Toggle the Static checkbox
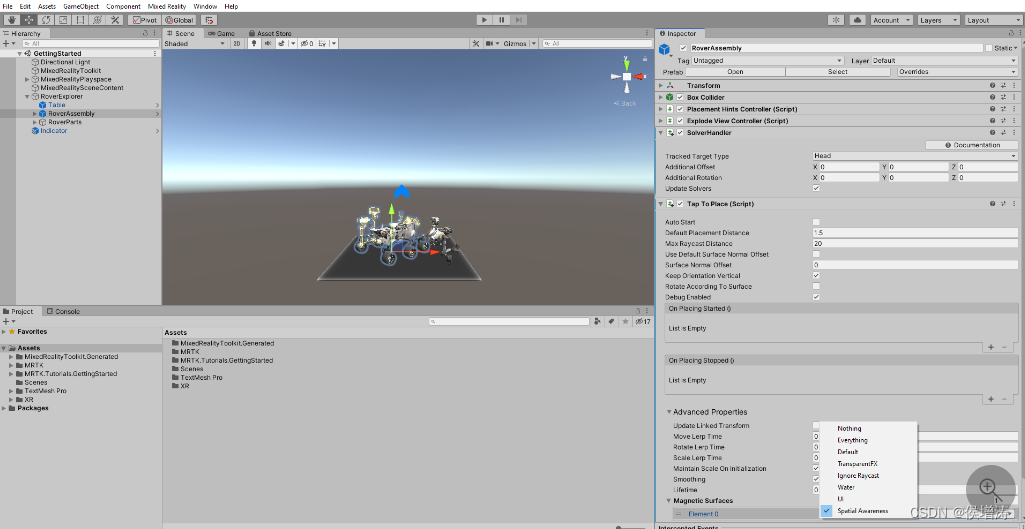Image resolution: width=1025 pixels, height=529 pixels. pyautogui.click(x=988, y=48)
